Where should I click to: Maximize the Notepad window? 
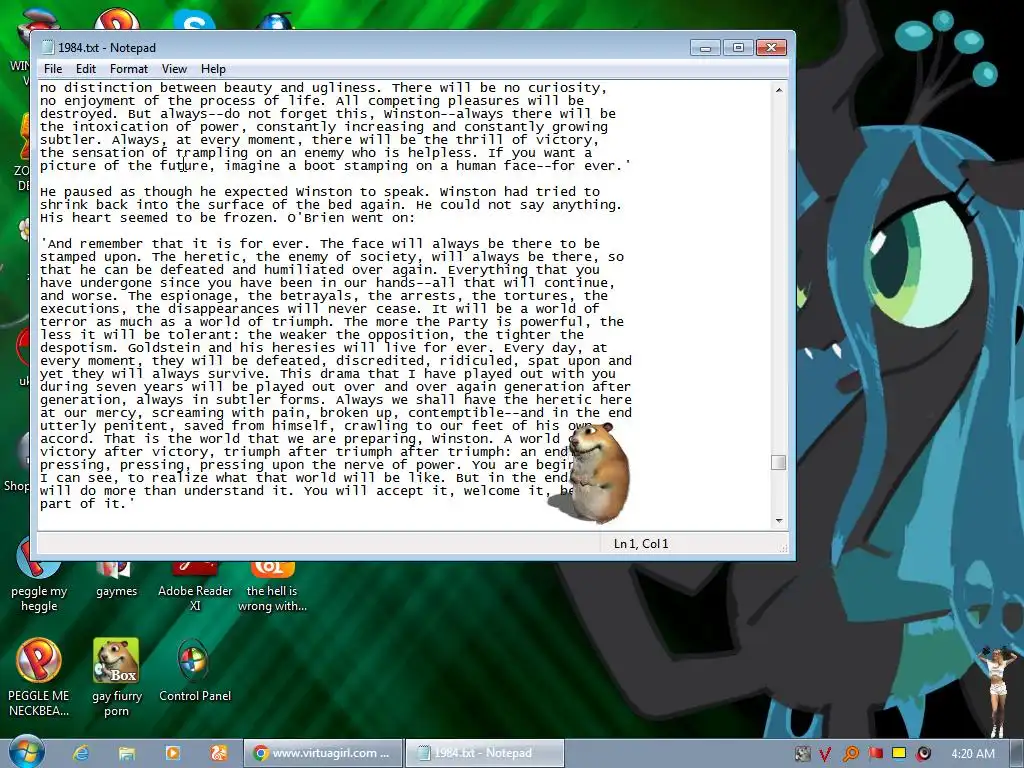click(738, 48)
